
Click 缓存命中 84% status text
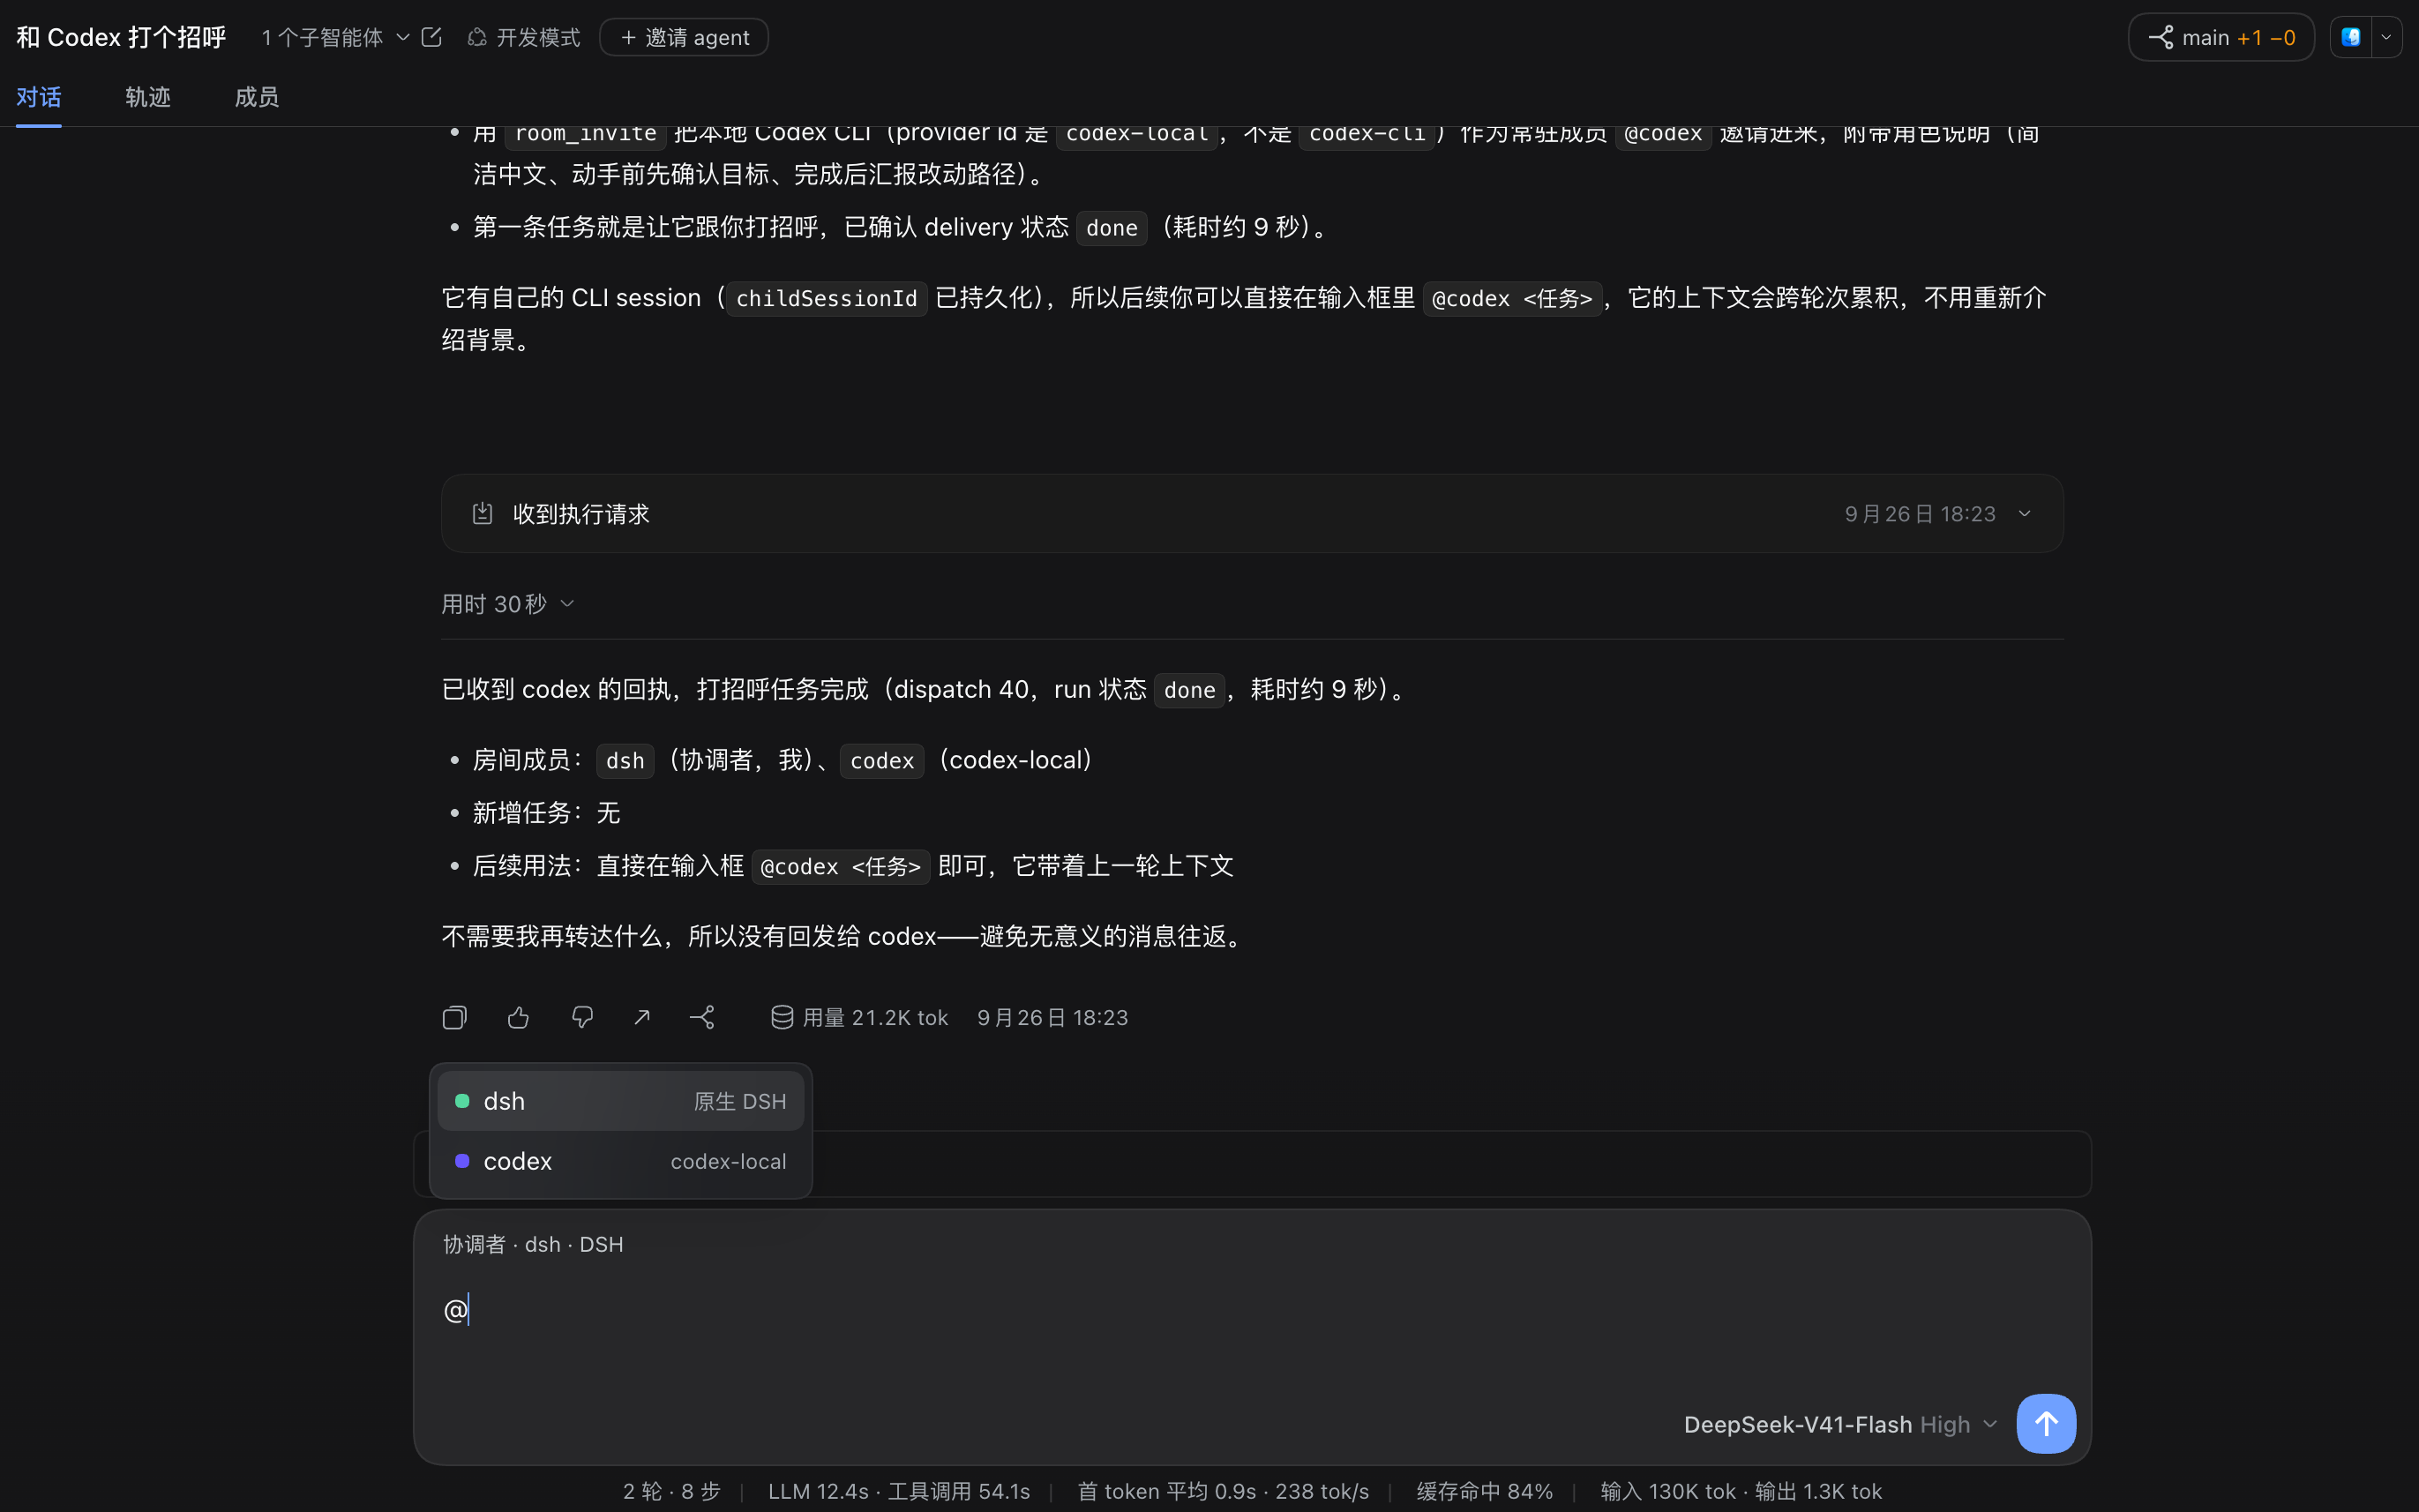tap(1485, 1491)
